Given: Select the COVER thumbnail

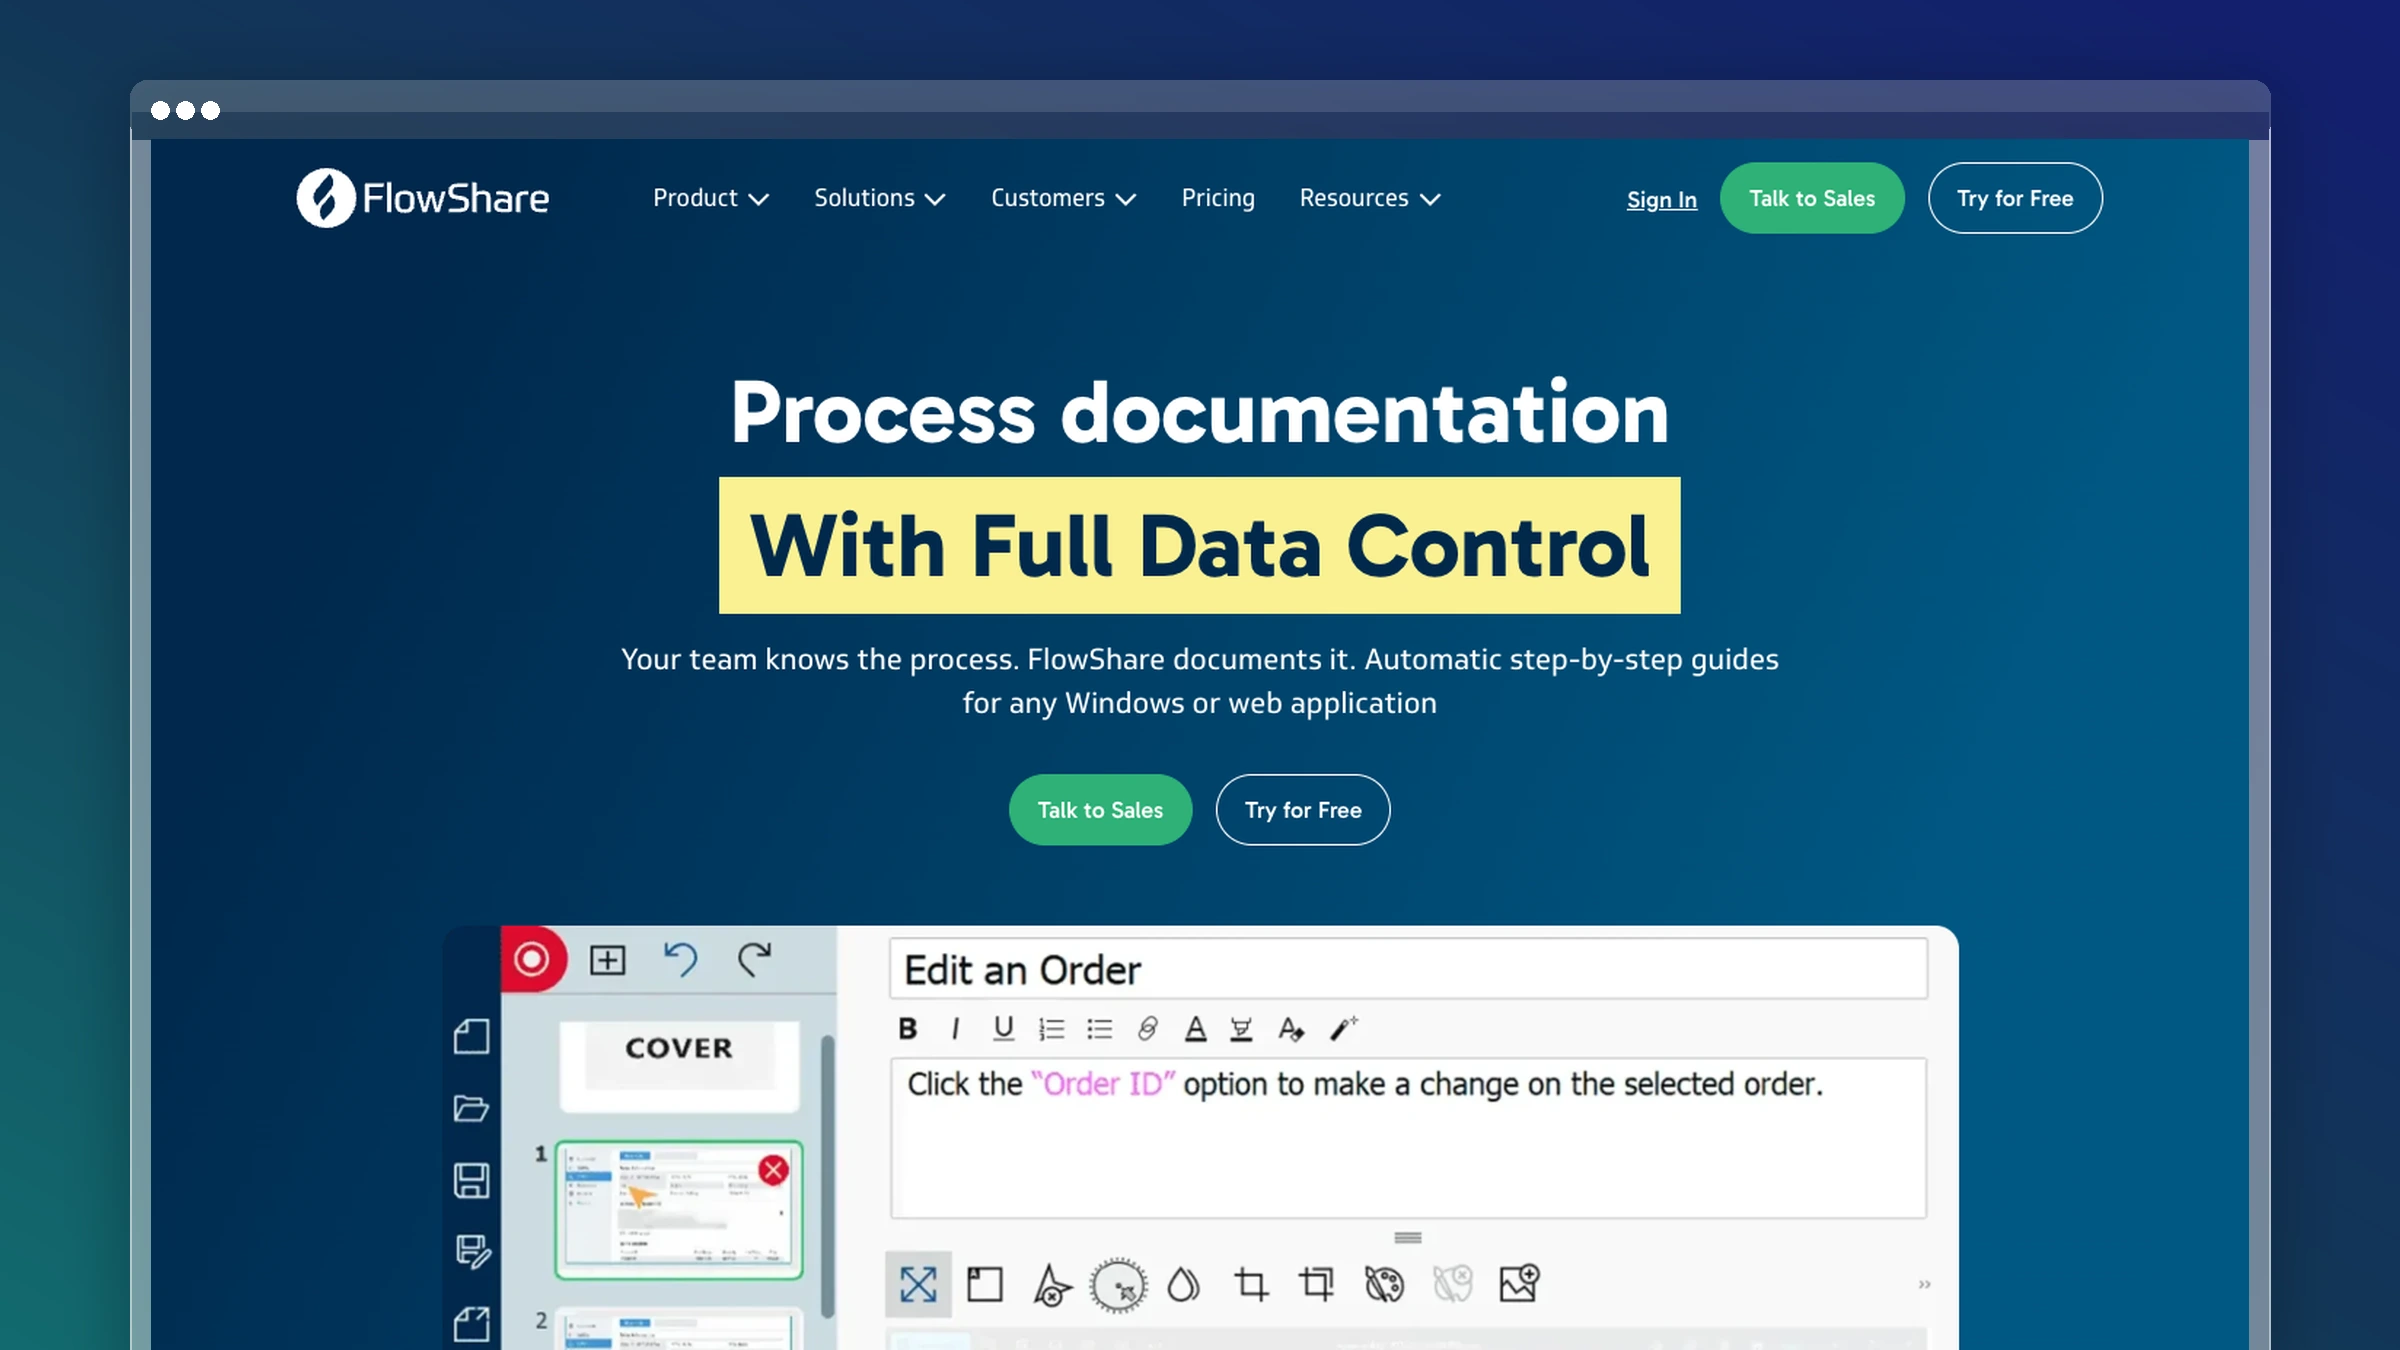Looking at the screenshot, I should click(x=679, y=1065).
